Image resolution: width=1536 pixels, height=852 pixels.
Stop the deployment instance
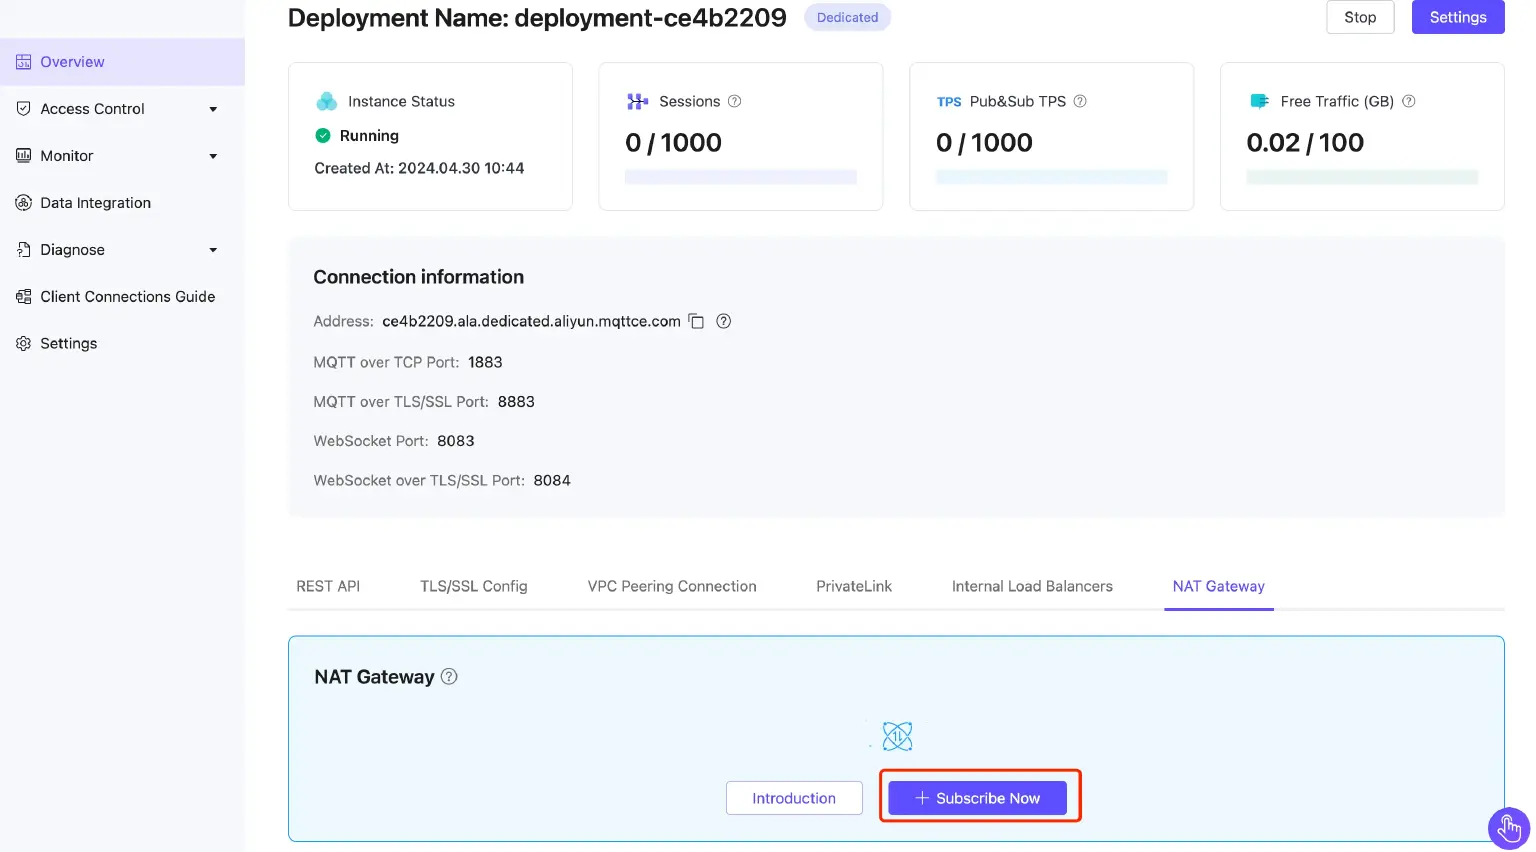(x=1360, y=17)
